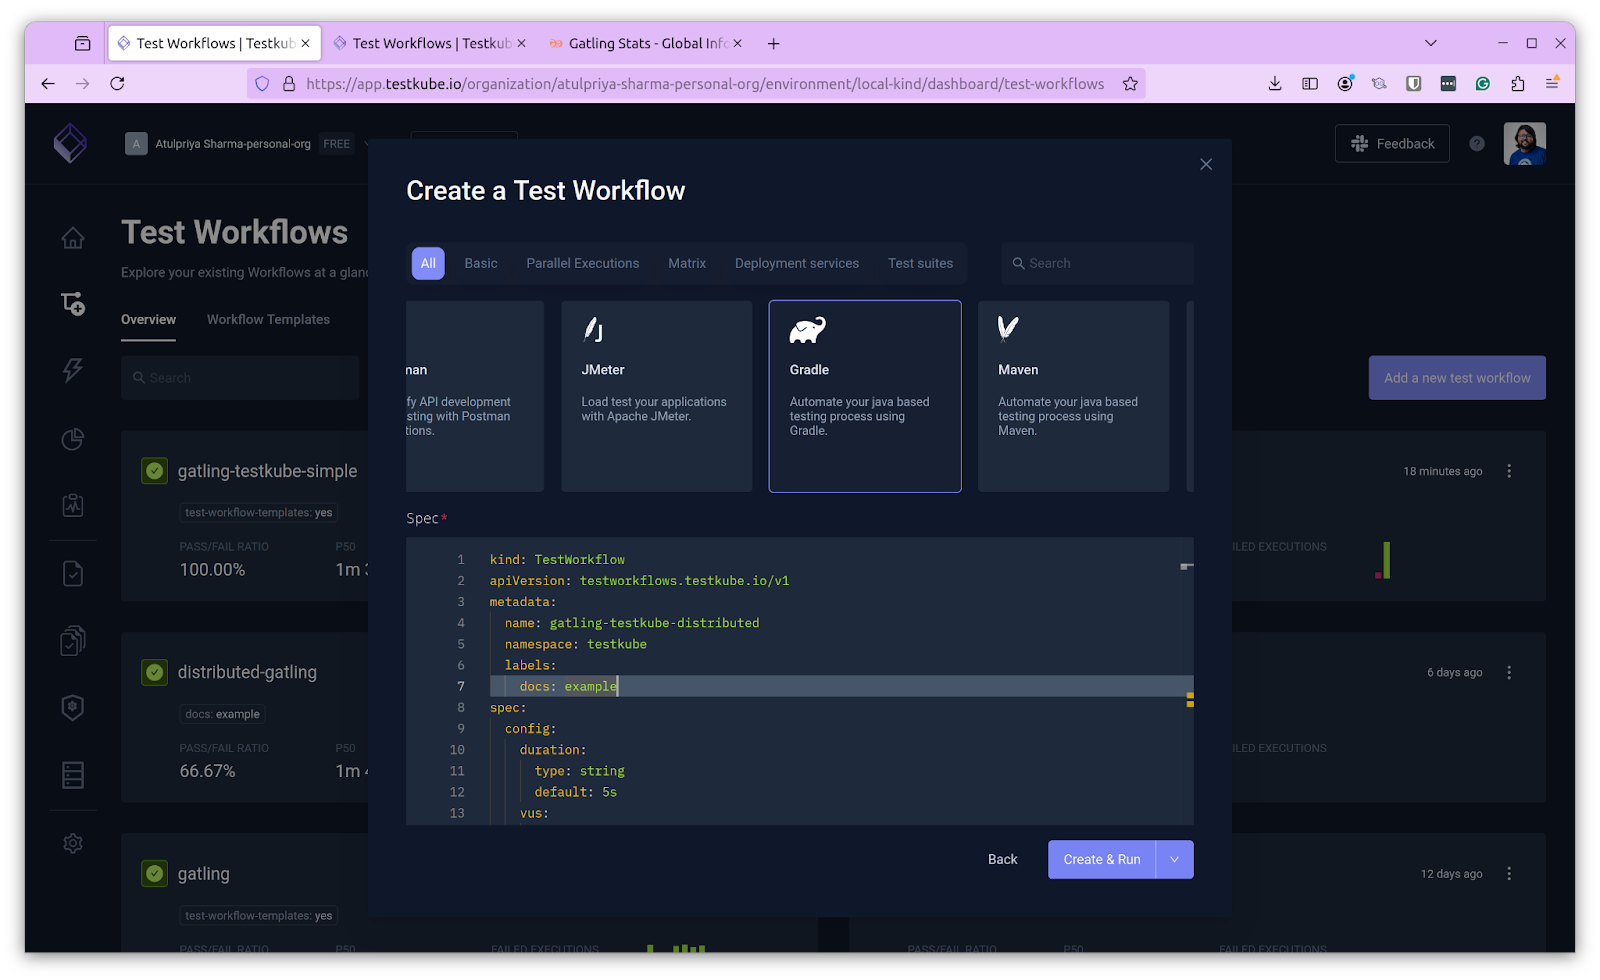This screenshot has height=980, width=1600.
Task: Select the Basic filter tab
Action: click(x=481, y=263)
